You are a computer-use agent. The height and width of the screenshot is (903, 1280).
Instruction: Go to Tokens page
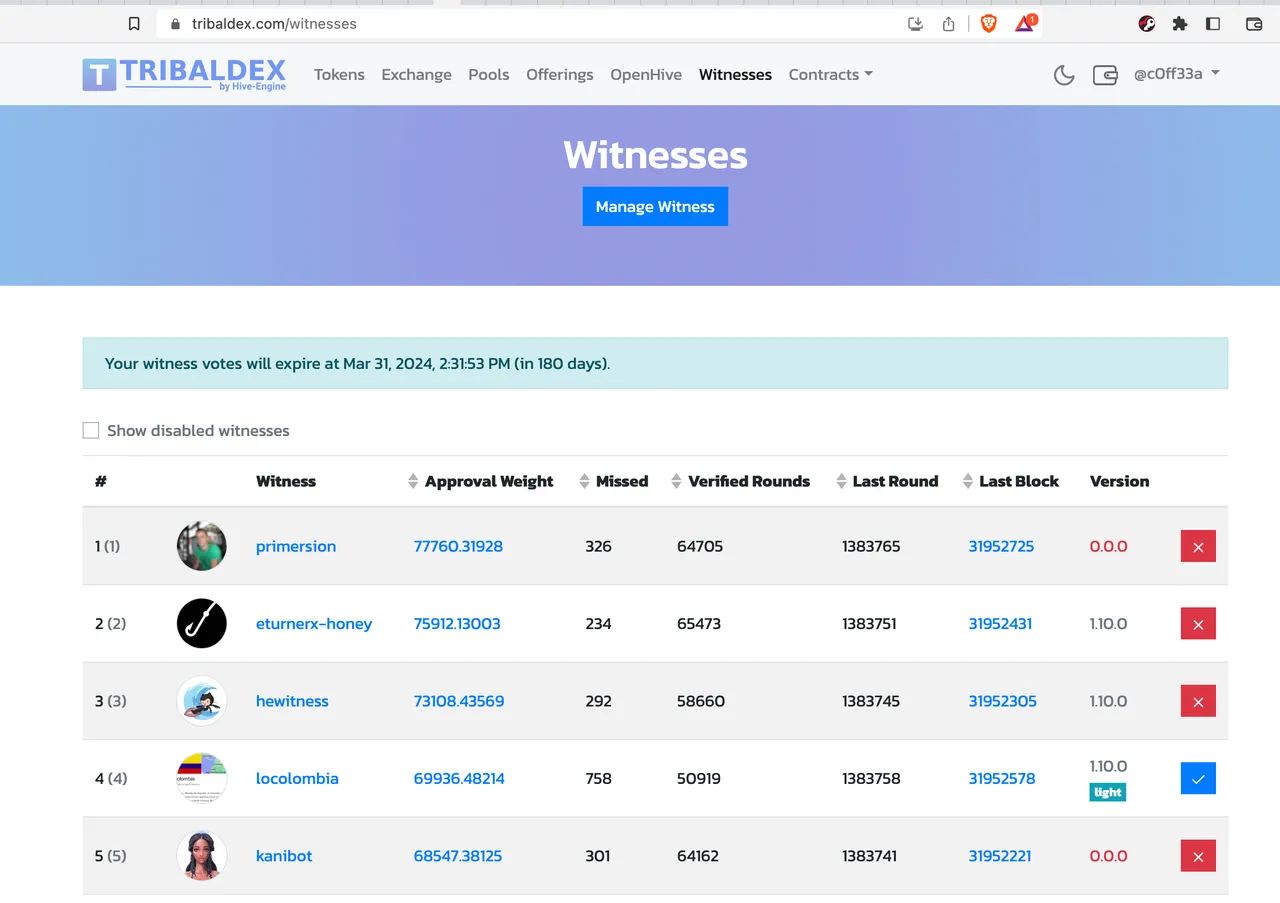(x=339, y=75)
